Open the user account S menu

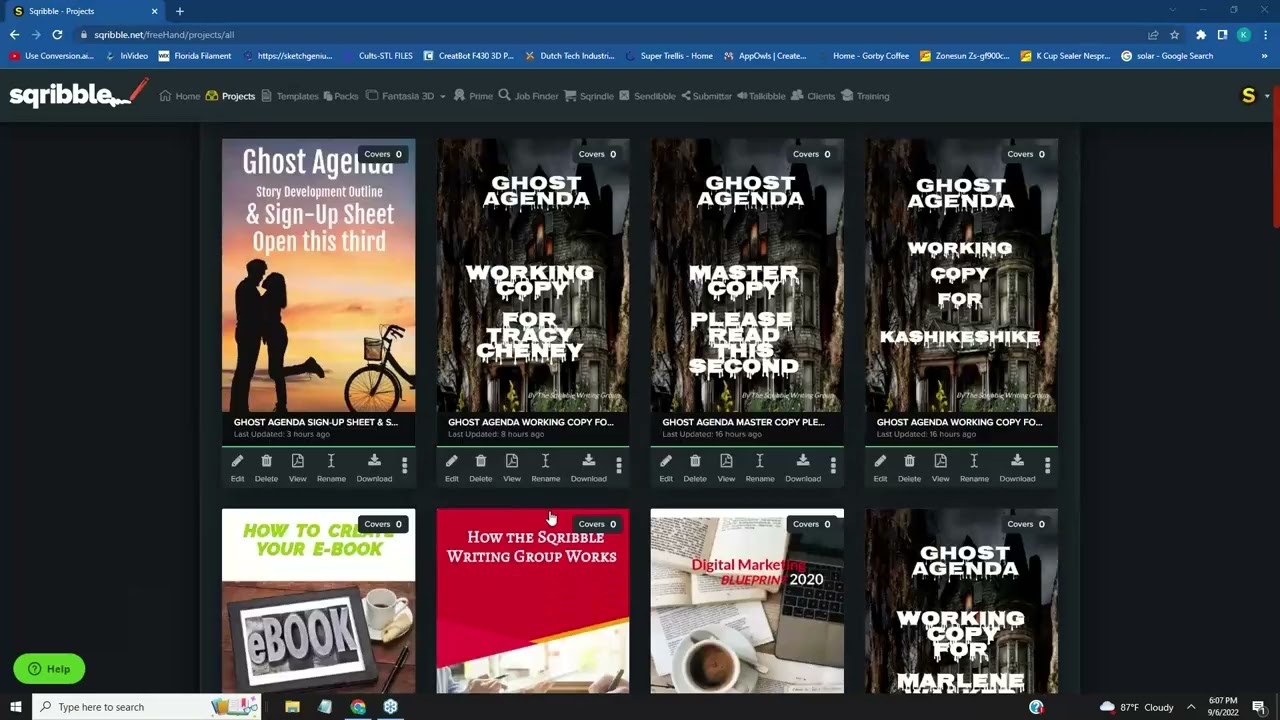pos(1254,96)
